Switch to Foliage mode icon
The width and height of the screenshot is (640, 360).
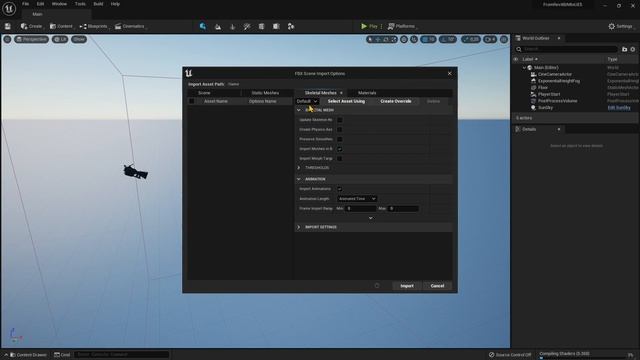tap(233, 26)
